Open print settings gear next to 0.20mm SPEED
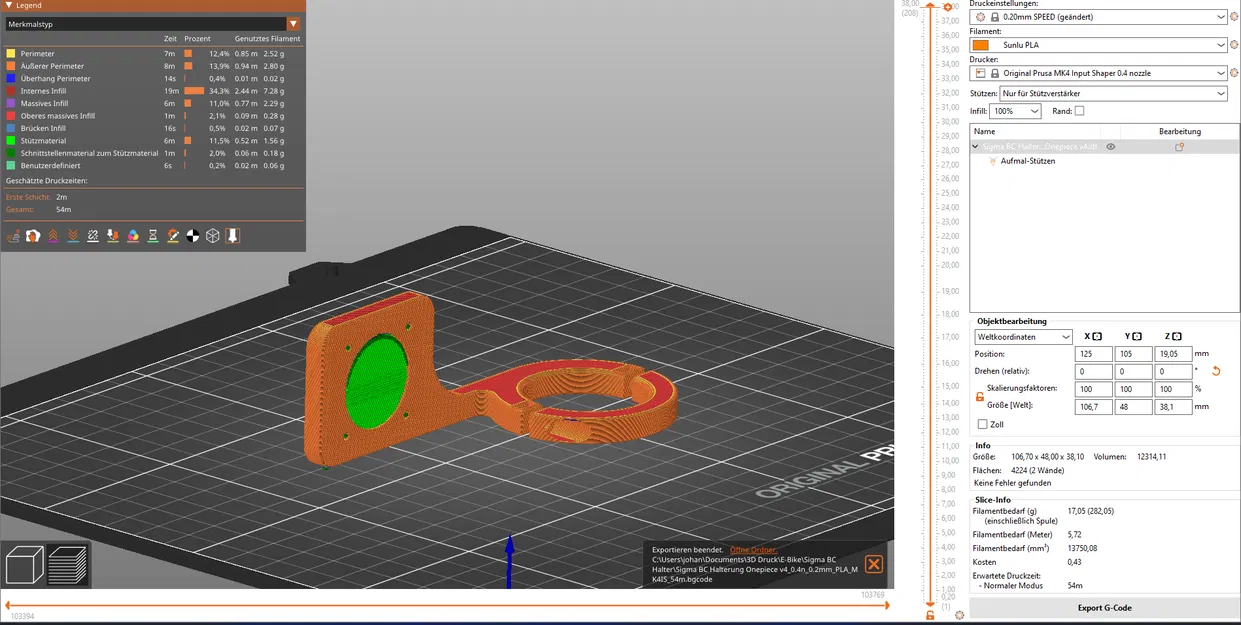 tap(1234, 17)
